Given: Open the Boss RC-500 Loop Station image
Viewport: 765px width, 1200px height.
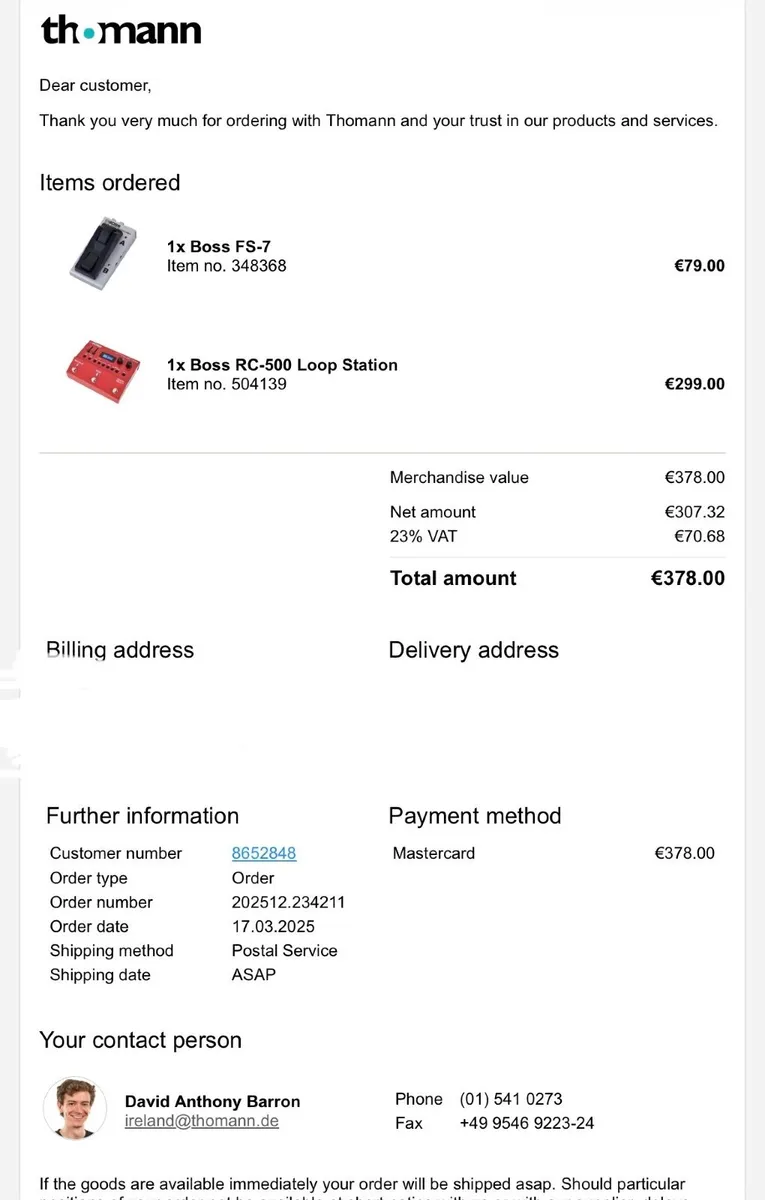Looking at the screenshot, I should [100, 371].
